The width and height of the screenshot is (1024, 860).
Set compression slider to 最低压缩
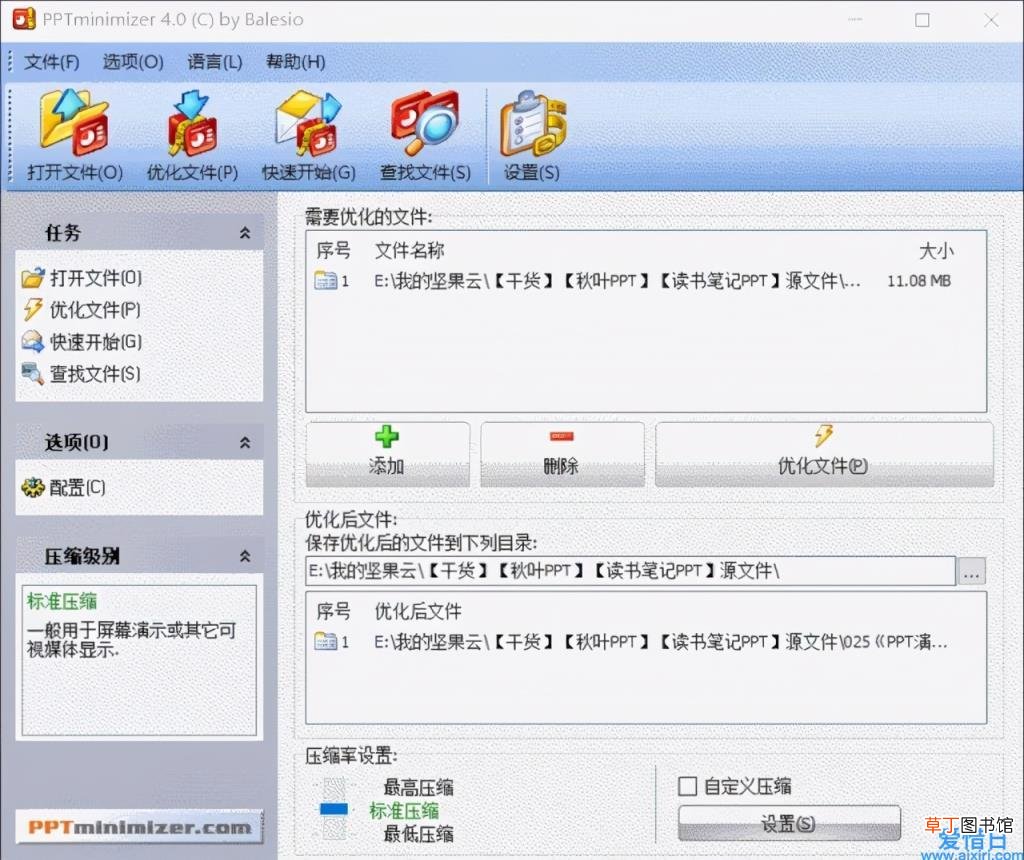[x=418, y=834]
